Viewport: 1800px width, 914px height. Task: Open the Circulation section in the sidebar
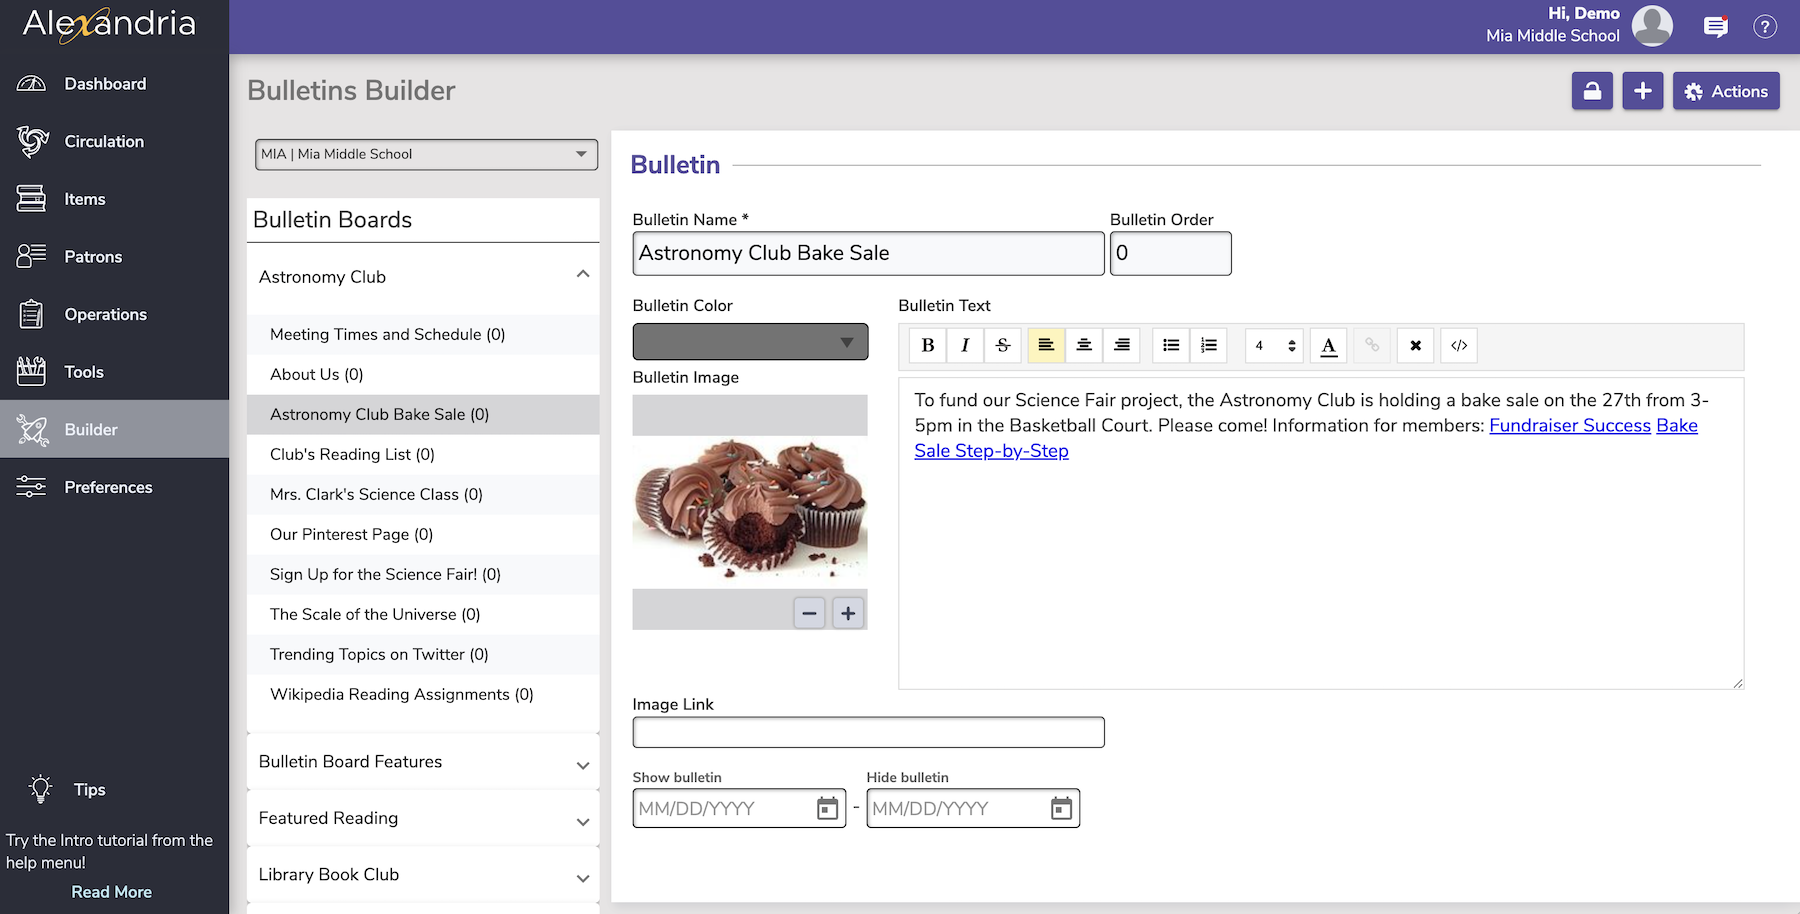(103, 141)
